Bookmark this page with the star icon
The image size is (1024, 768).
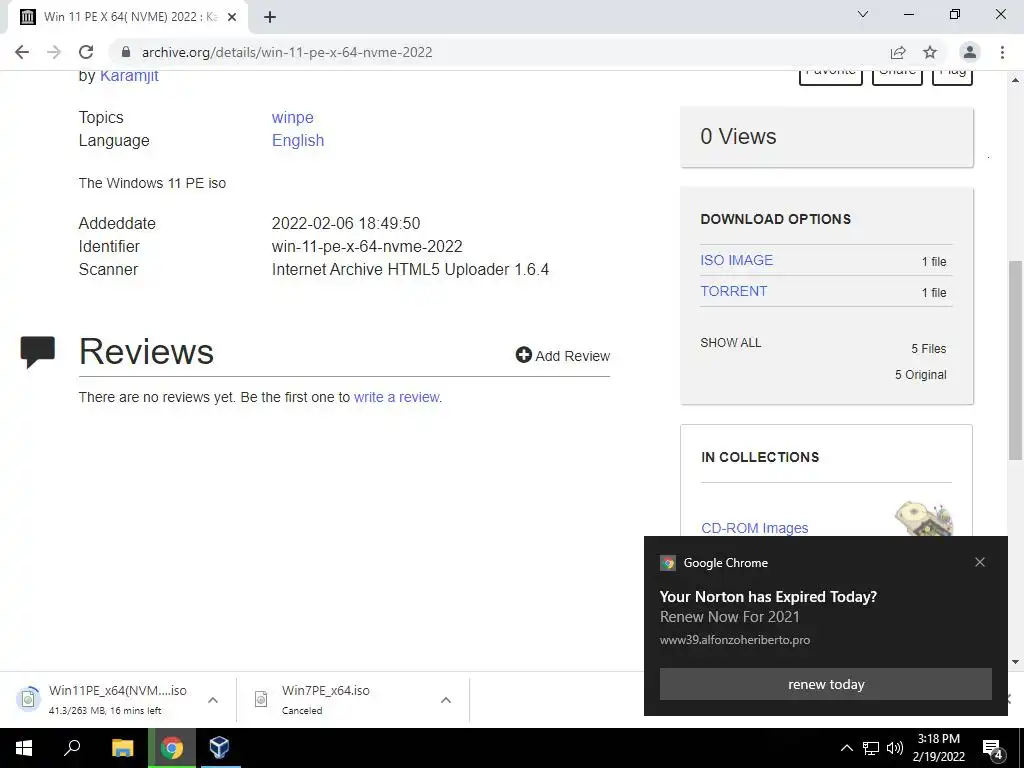[x=930, y=52]
